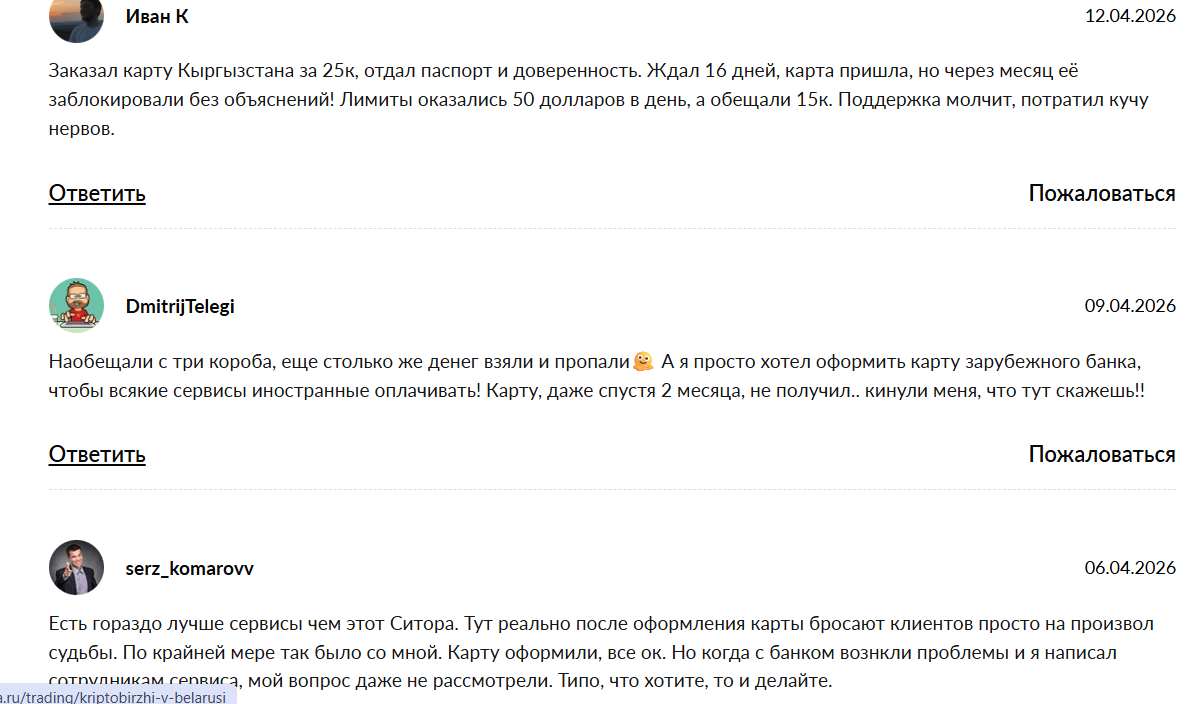Select the username Иван К
Image resolution: width=1197 pixels, height=704 pixels.
156,16
